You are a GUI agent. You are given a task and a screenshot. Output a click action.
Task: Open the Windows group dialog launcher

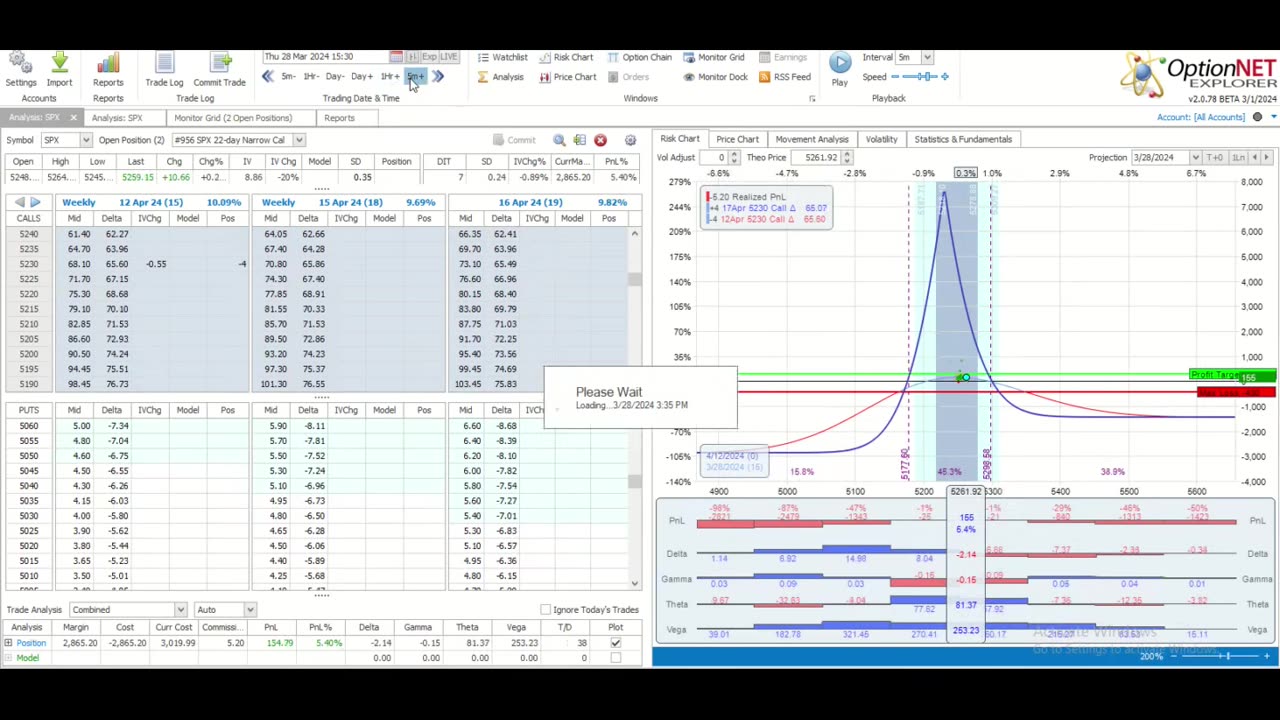(811, 99)
